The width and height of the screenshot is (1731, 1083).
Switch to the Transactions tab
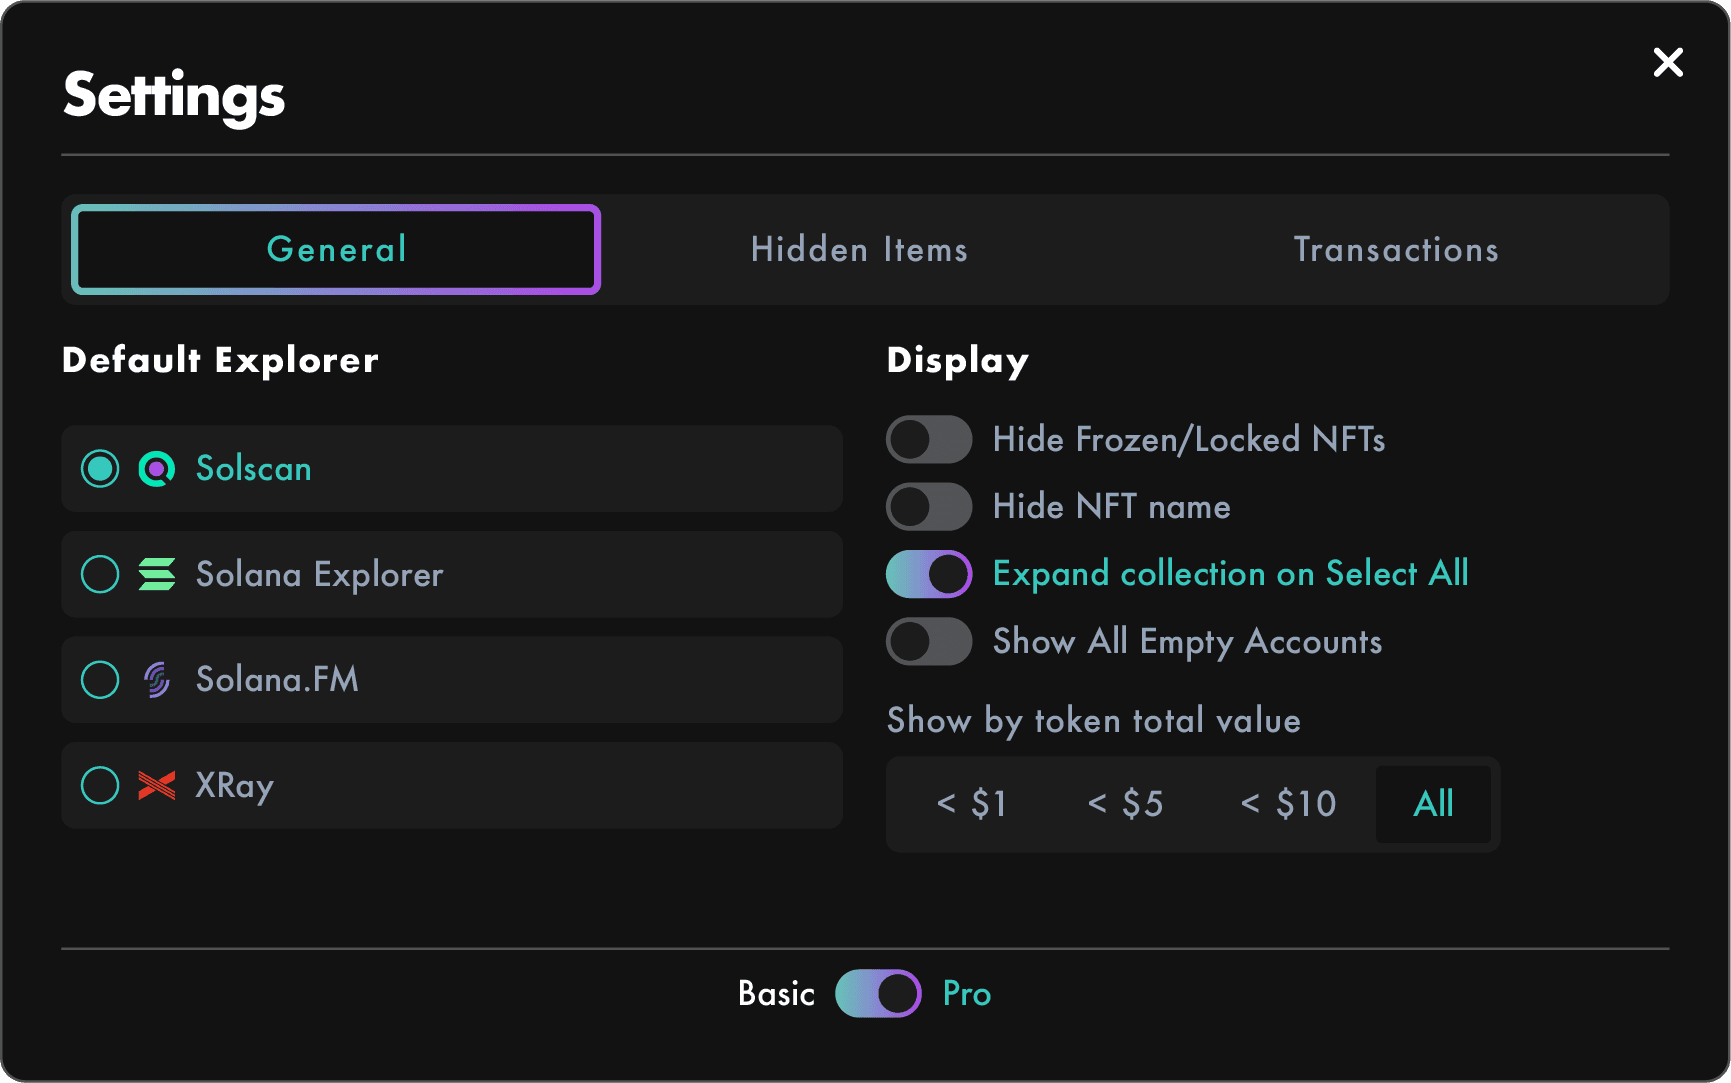pos(1396,250)
